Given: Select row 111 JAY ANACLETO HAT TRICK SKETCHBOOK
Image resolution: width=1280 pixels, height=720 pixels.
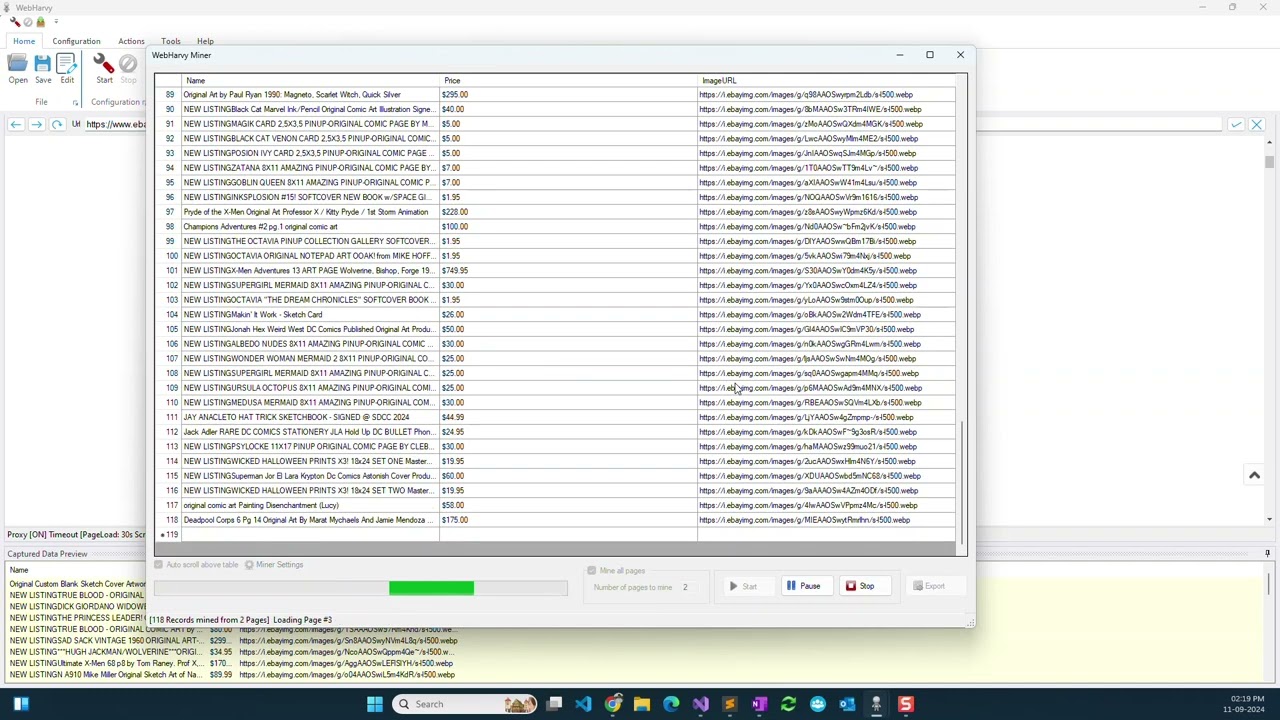Looking at the screenshot, I should tap(555, 417).
